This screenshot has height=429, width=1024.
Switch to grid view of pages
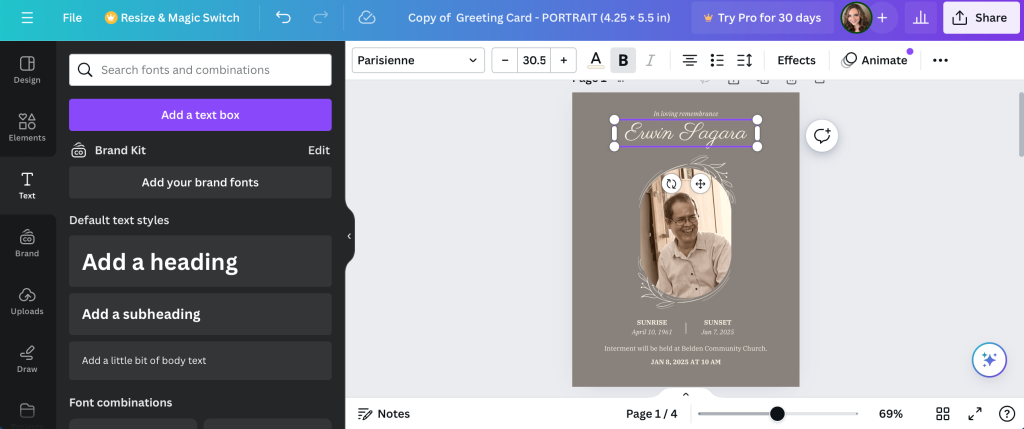tap(942, 413)
